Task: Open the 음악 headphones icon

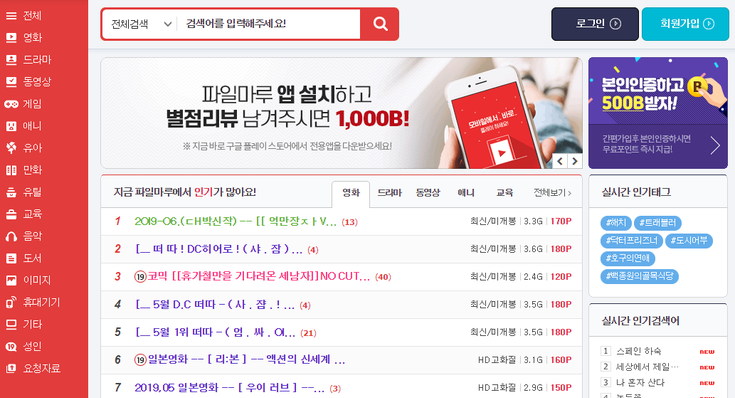Action: (11, 236)
